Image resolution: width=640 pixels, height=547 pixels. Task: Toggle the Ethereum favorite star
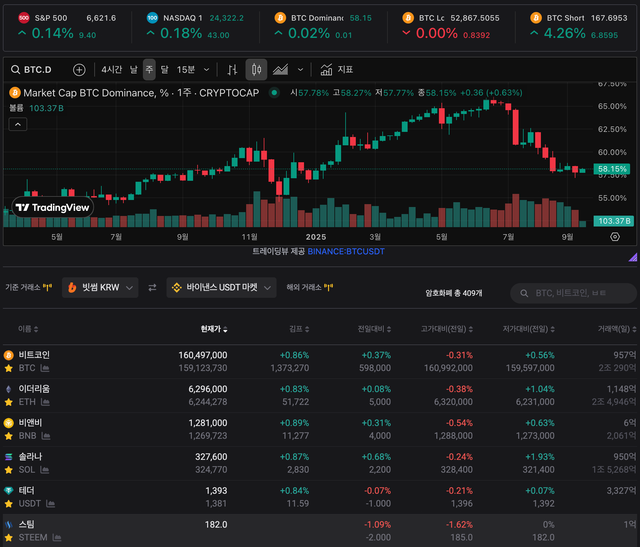click(8, 402)
